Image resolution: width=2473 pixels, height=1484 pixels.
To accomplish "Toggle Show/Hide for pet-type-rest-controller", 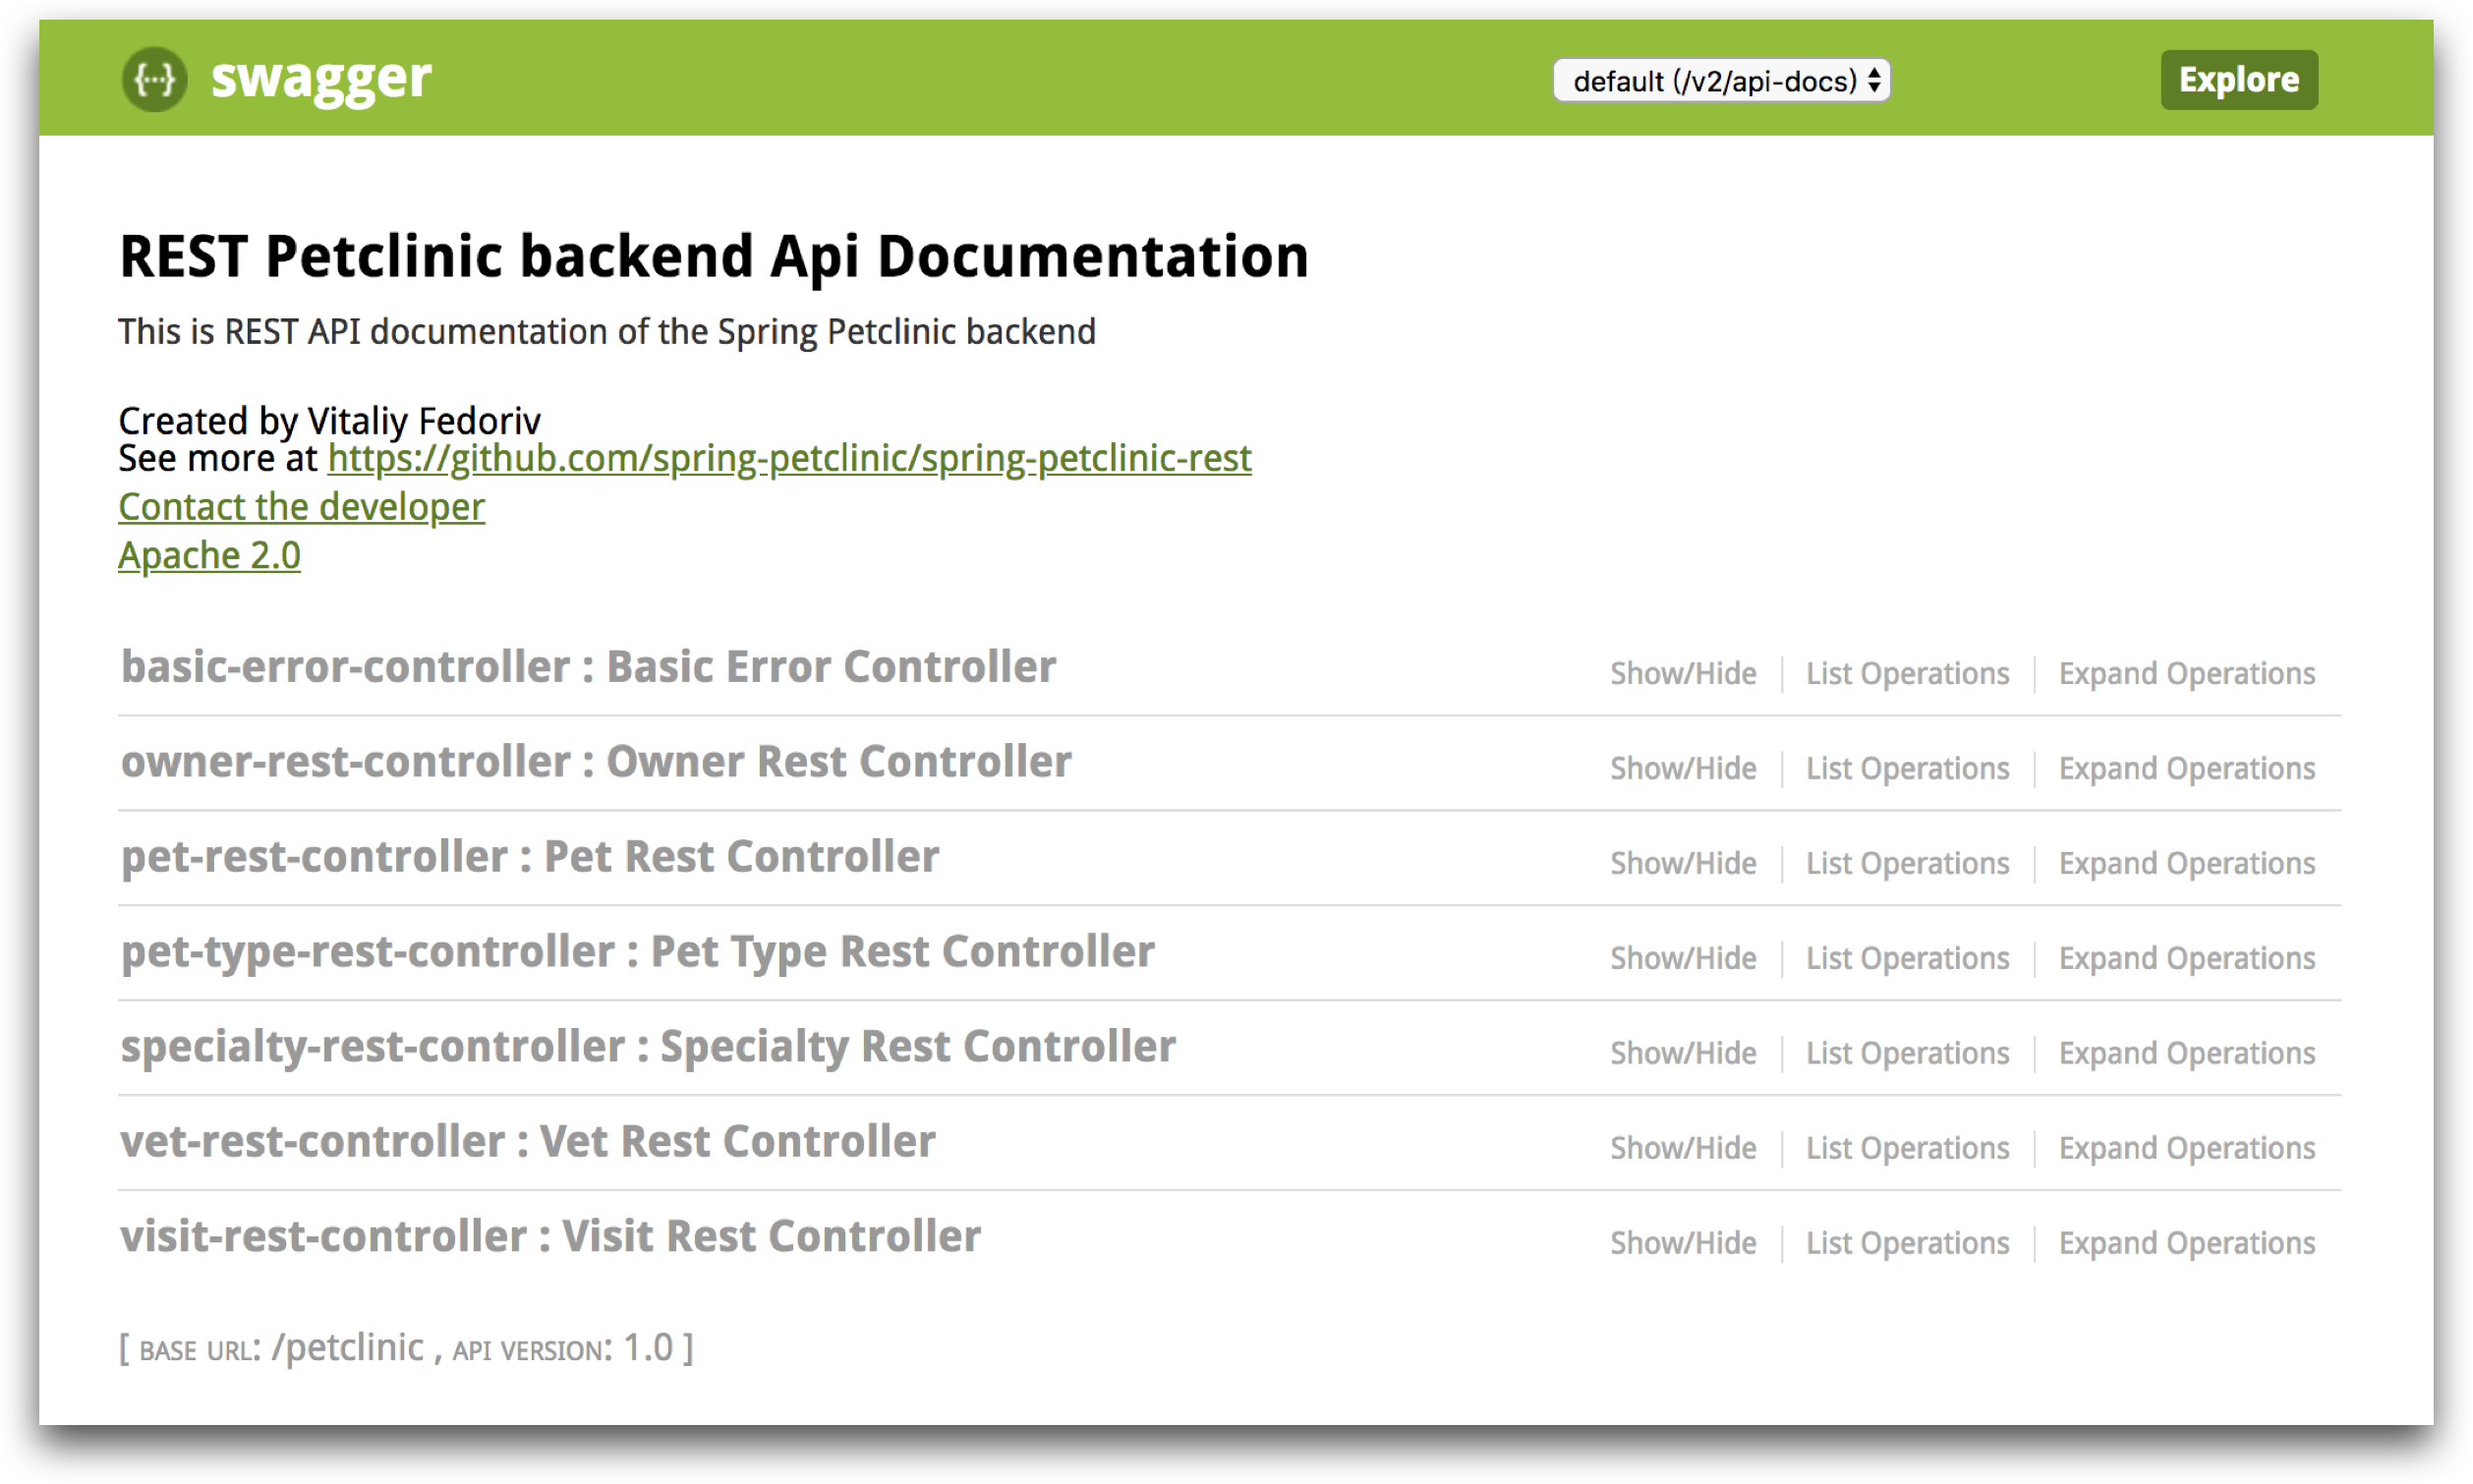I will click(1683, 958).
